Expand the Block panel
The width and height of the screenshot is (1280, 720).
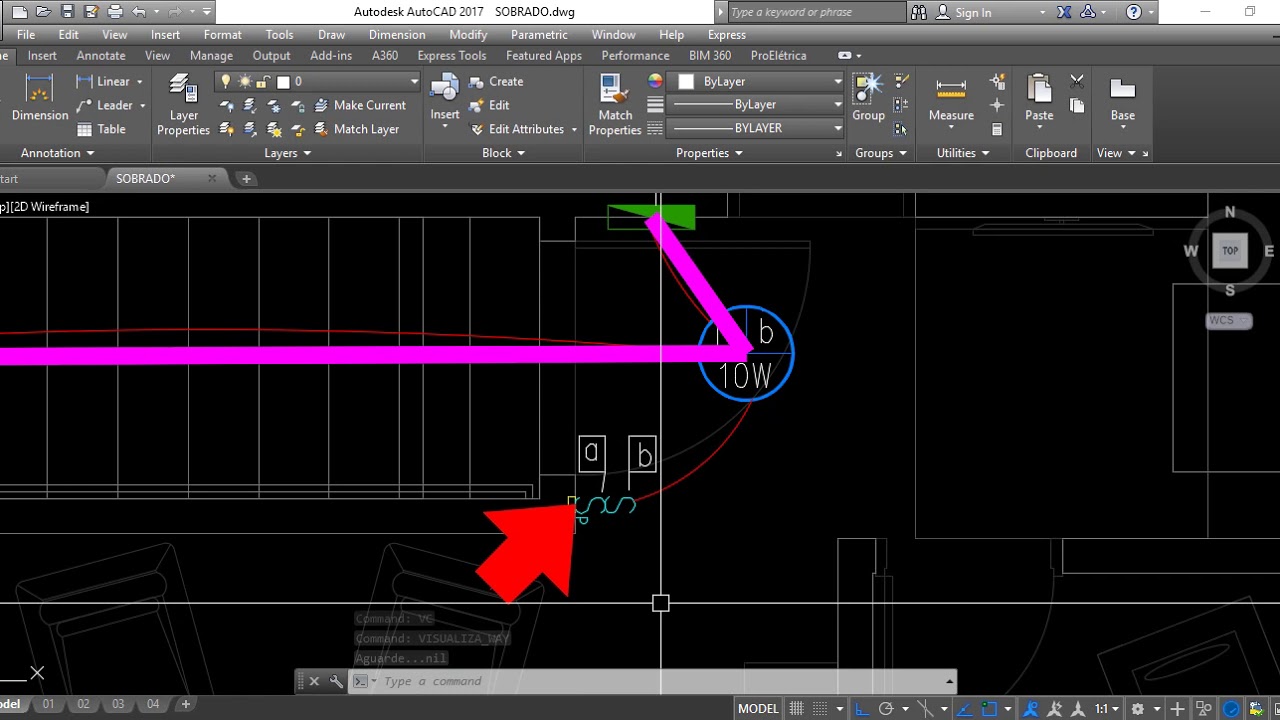503,153
